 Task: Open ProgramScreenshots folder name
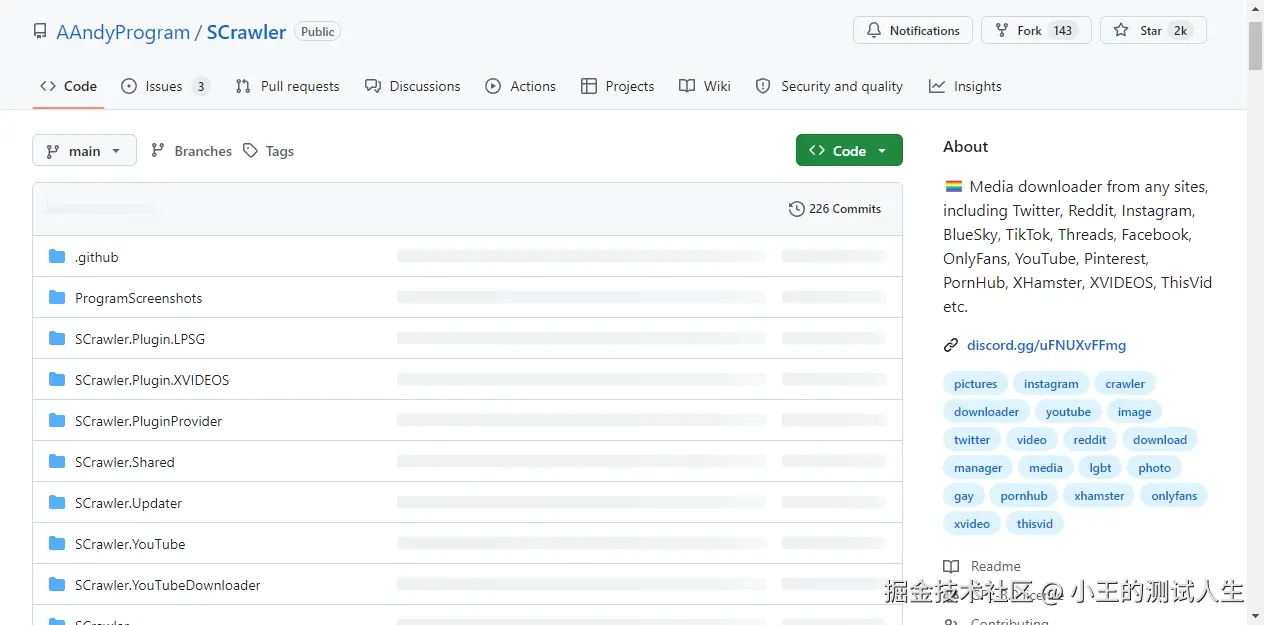(x=139, y=298)
